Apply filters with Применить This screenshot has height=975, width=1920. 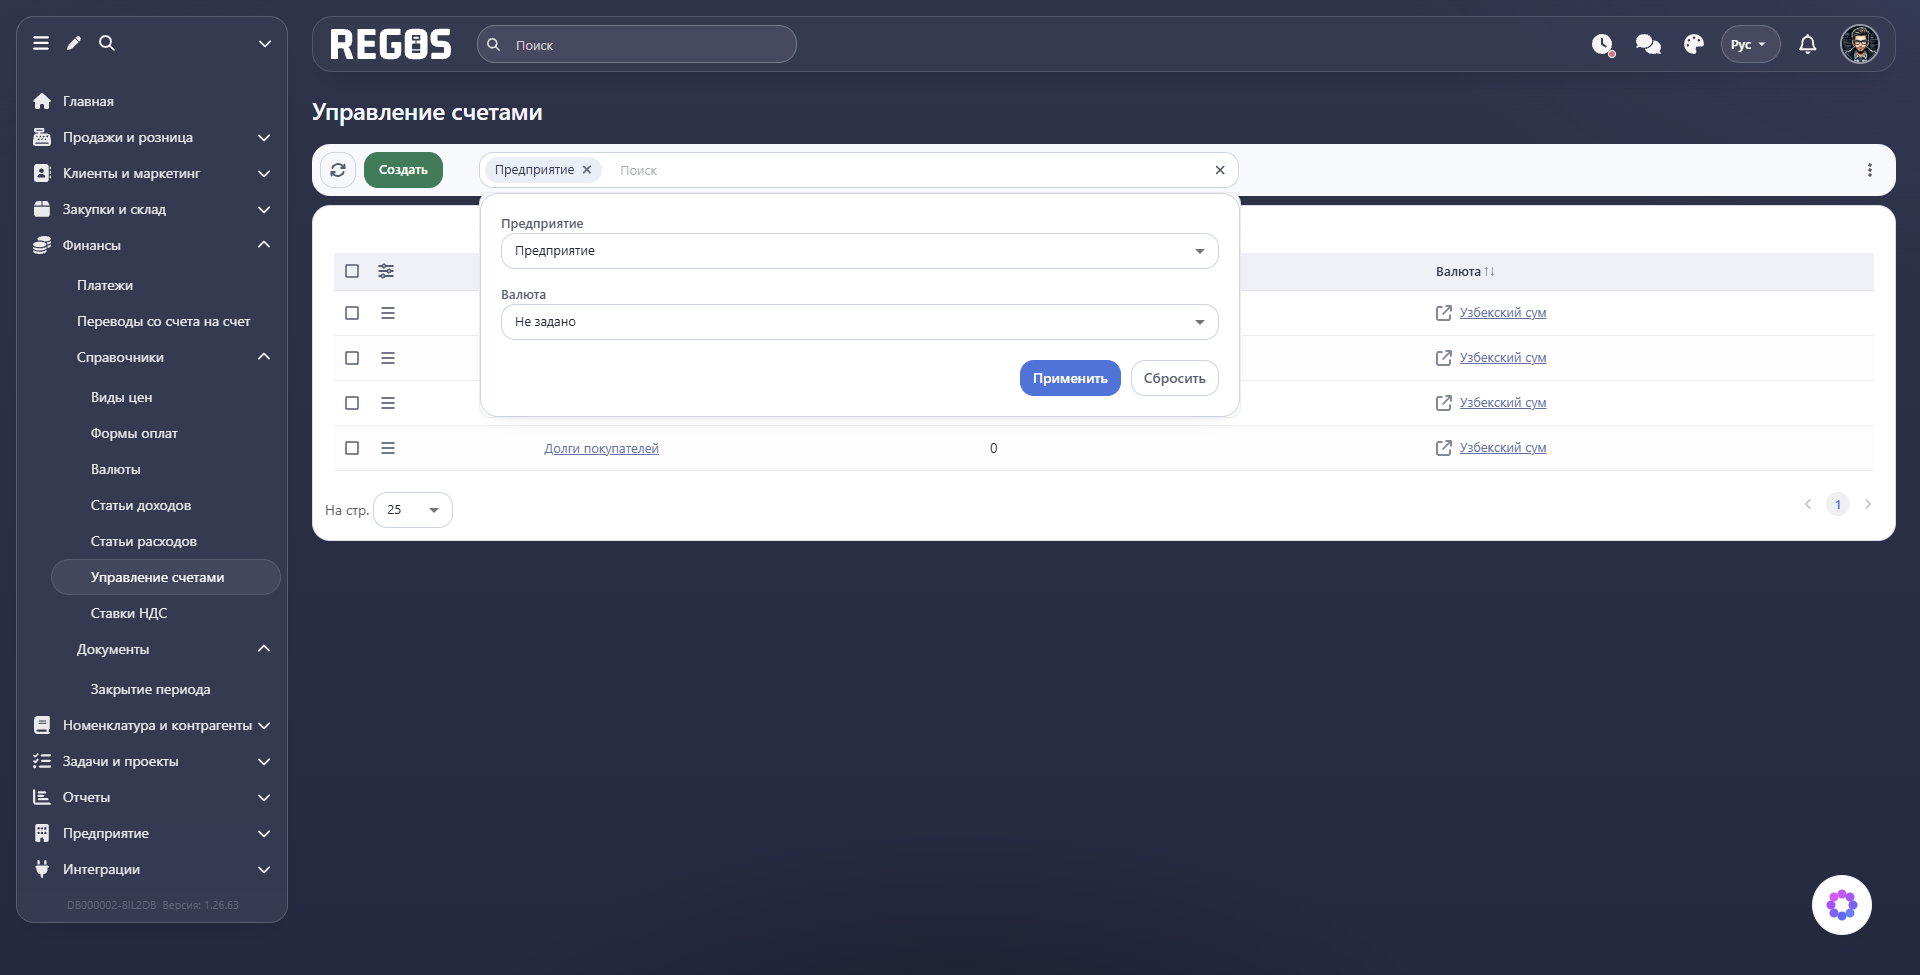click(1070, 378)
